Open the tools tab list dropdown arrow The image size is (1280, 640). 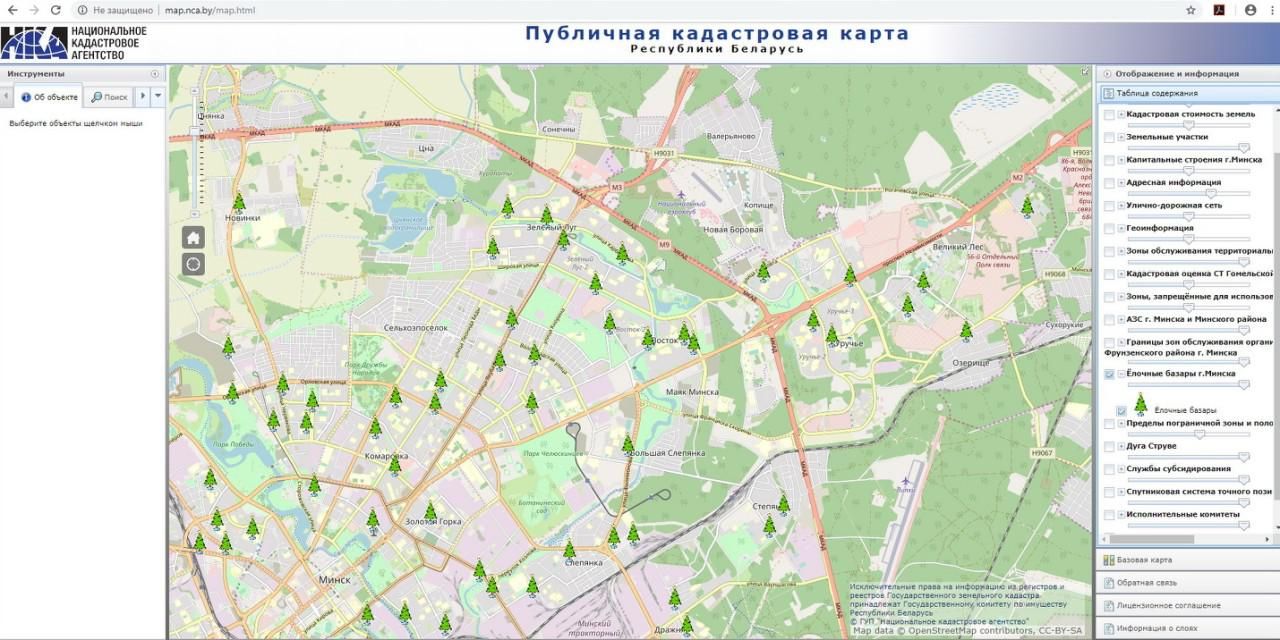(158, 96)
